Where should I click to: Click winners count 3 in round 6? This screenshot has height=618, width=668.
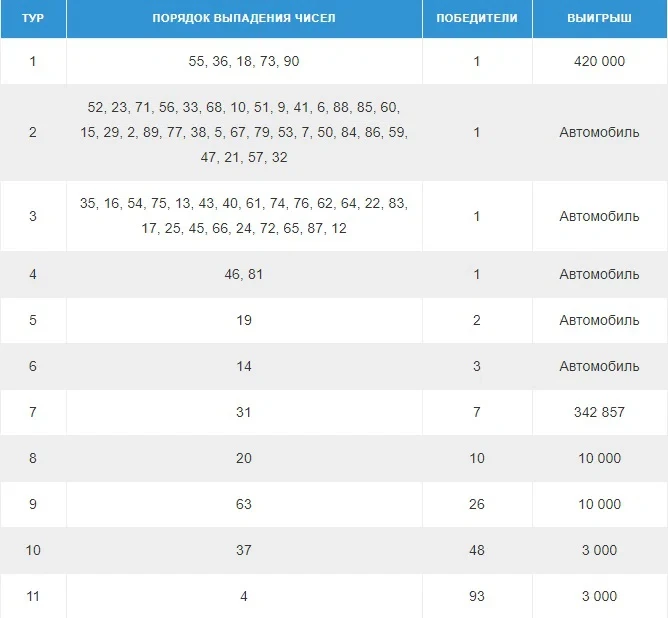point(477,366)
